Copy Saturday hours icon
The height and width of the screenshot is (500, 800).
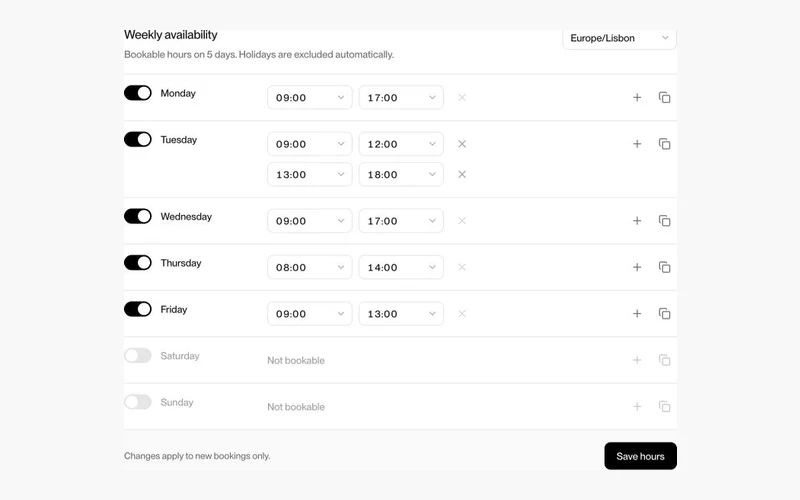point(664,360)
